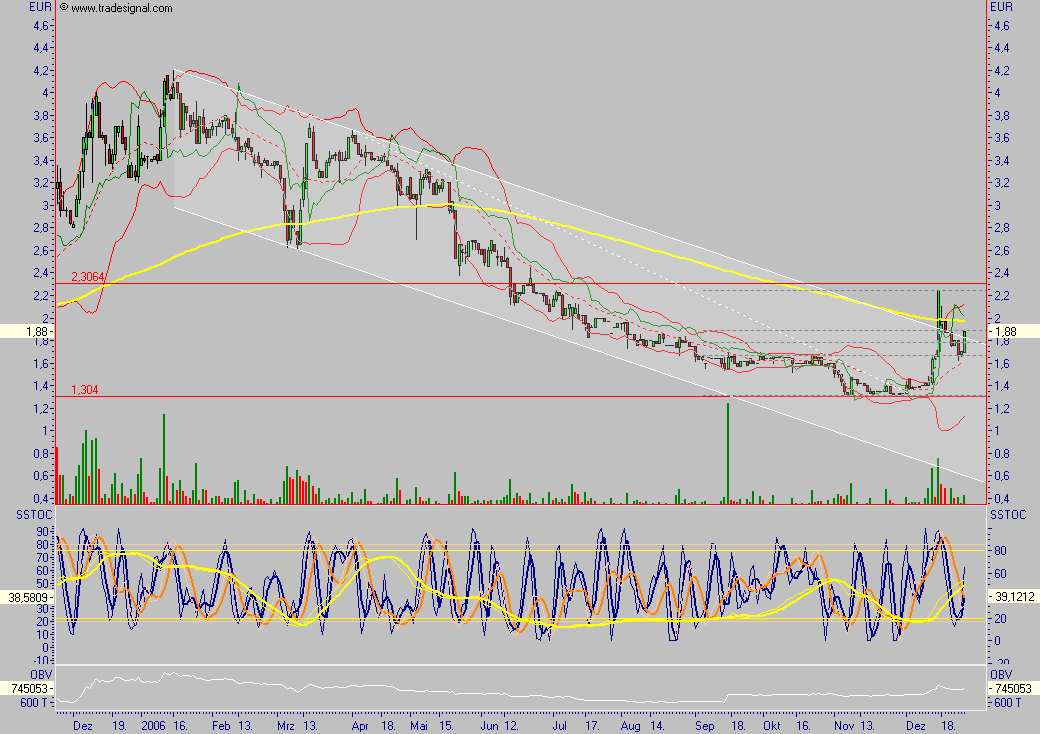This screenshot has width=1040, height=734.
Task: Click the 600 T label on right axis
Action: point(1008,703)
